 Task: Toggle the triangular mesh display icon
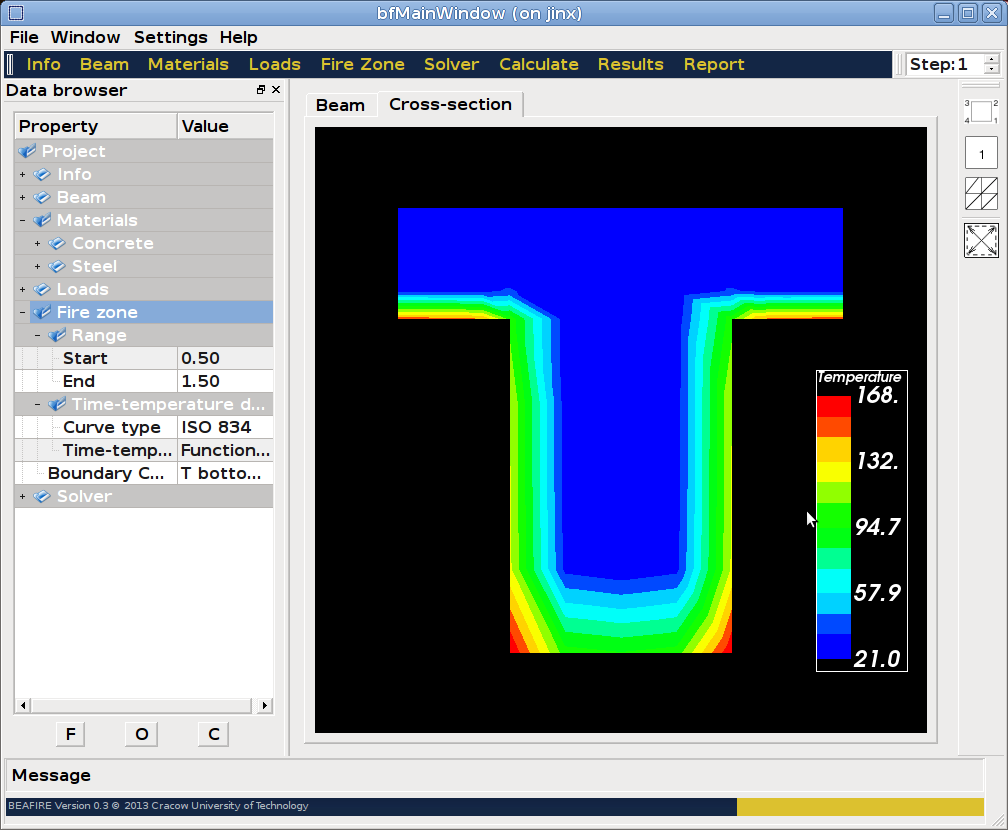click(981, 193)
